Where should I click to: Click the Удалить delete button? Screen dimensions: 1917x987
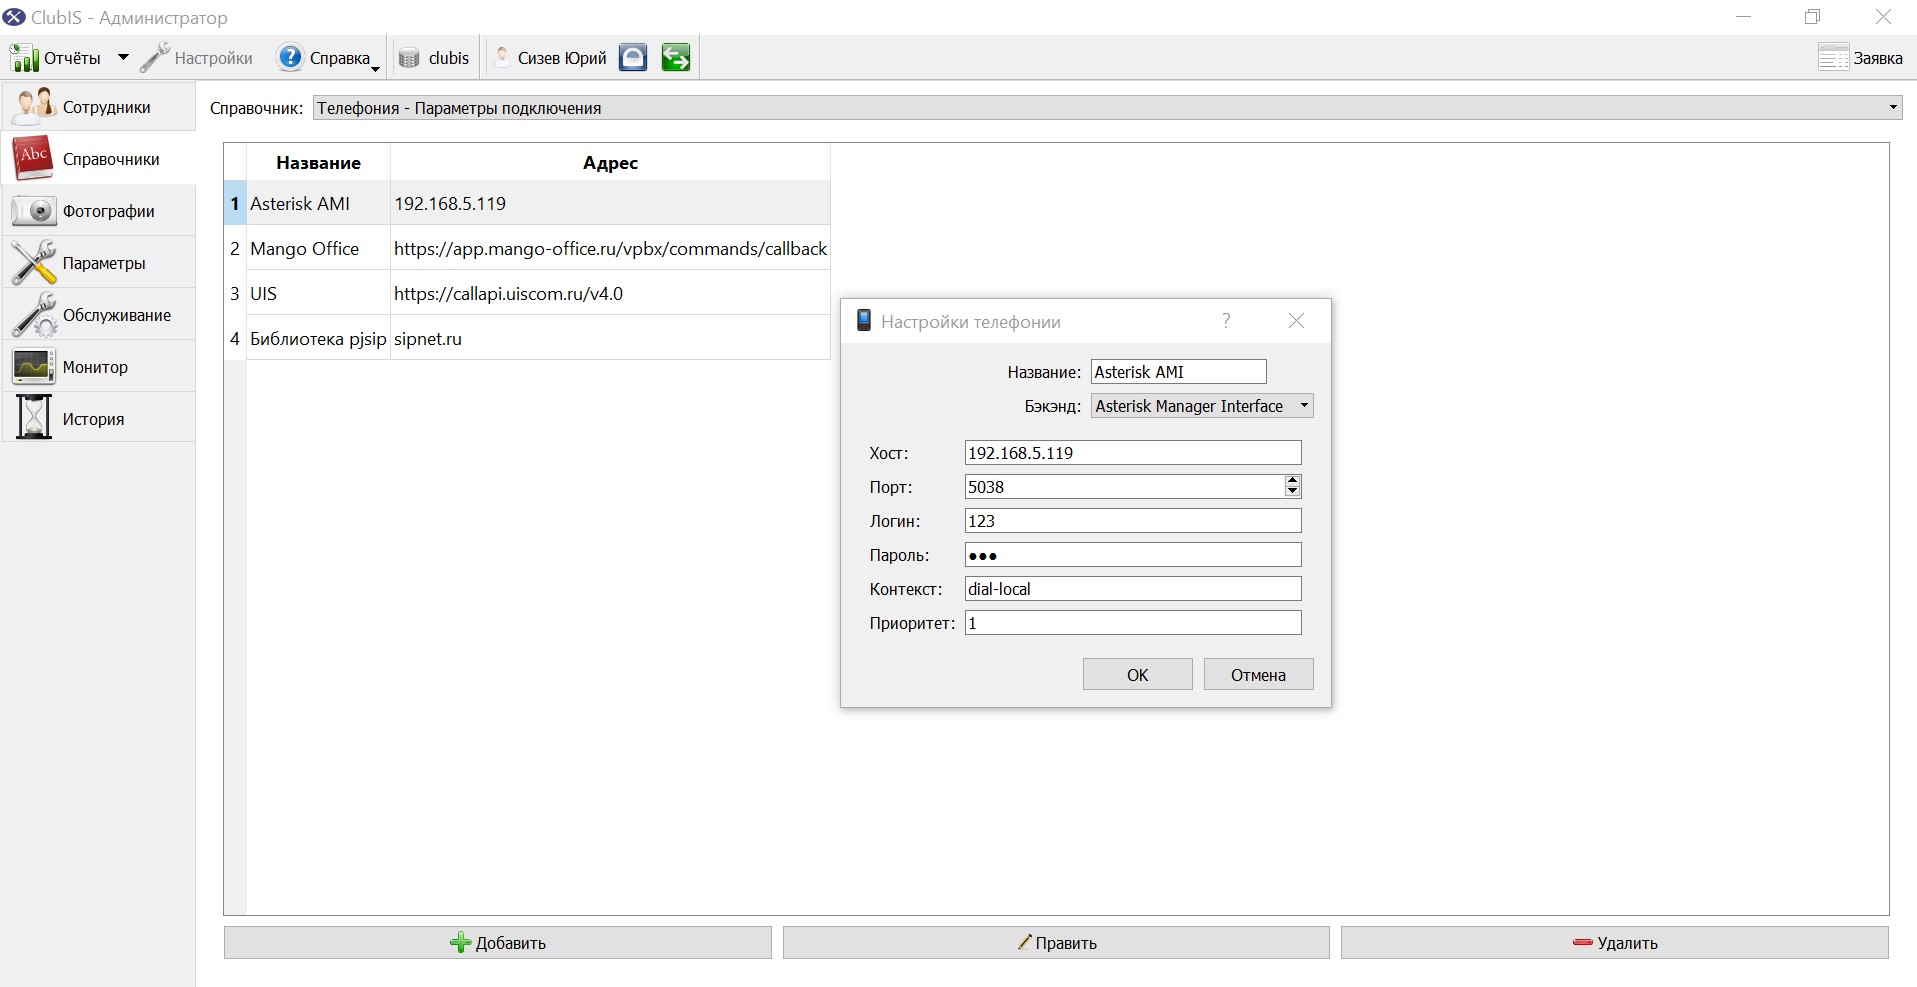(x=1614, y=943)
